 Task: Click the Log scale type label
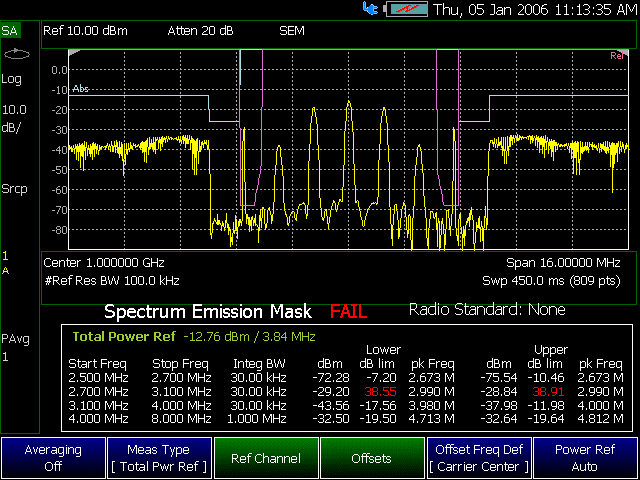11,80
